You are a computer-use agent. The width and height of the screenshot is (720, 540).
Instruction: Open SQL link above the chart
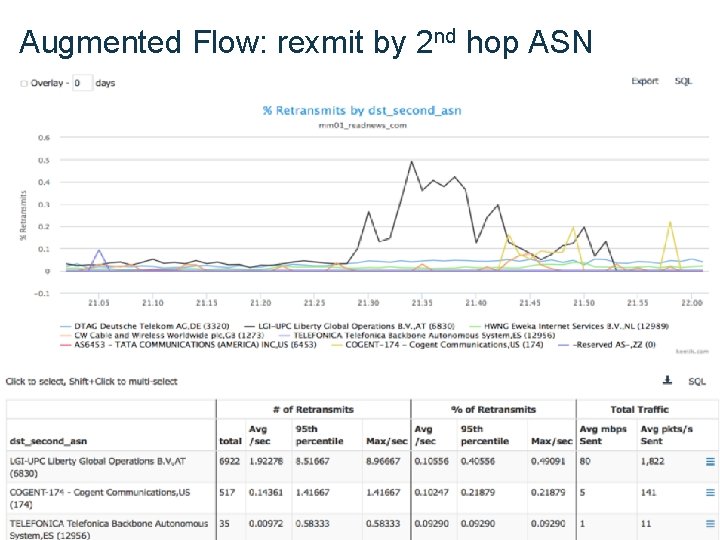(683, 81)
